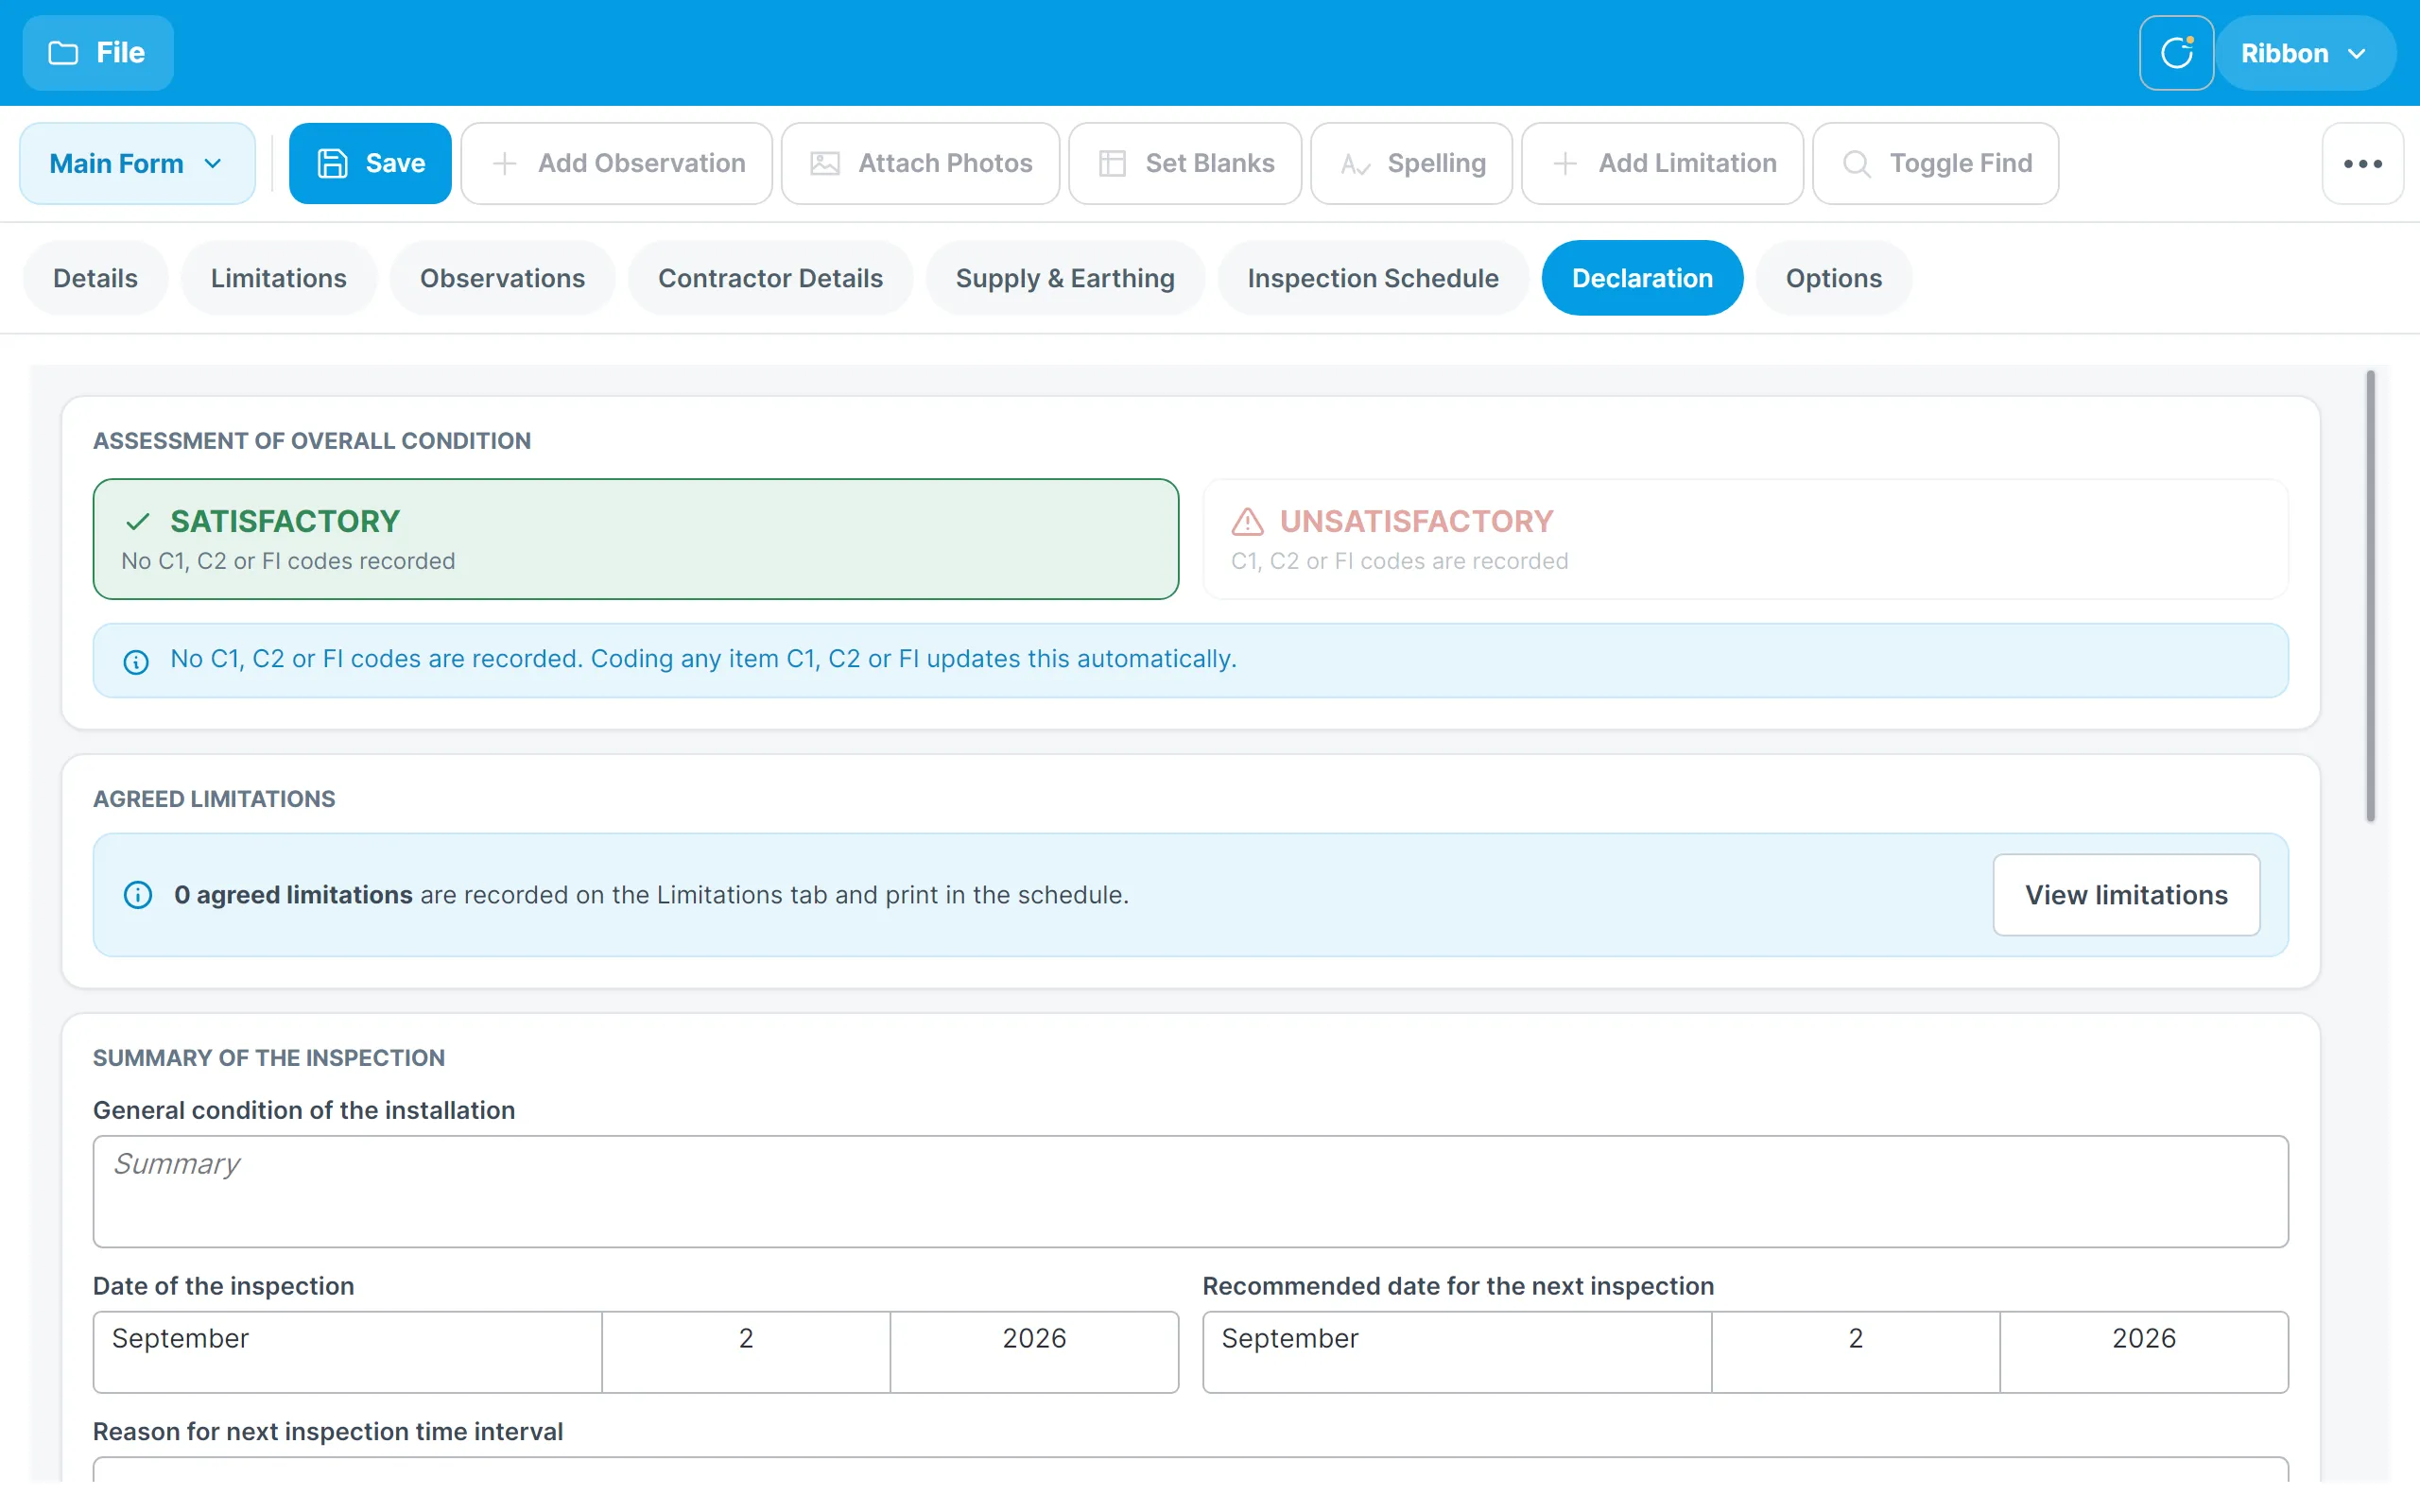Screen dimensions: 2420x1512
Task: Click Attach Photos button
Action: coord(920,163)
